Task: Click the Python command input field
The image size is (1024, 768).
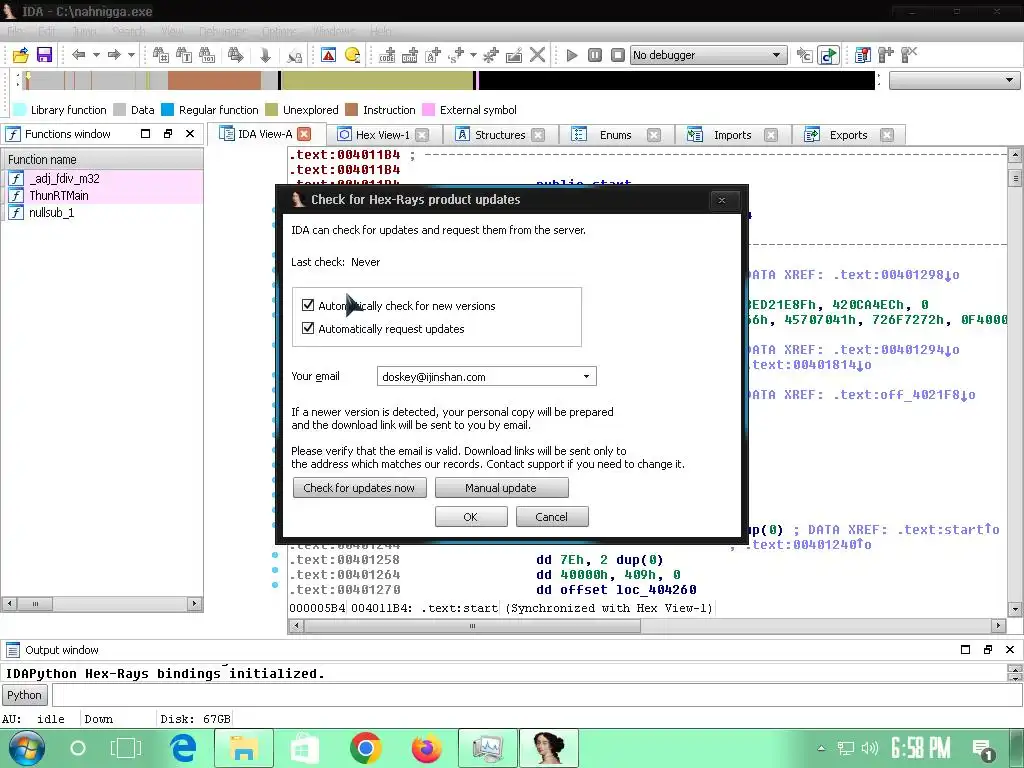Action: tap(536, 695)
